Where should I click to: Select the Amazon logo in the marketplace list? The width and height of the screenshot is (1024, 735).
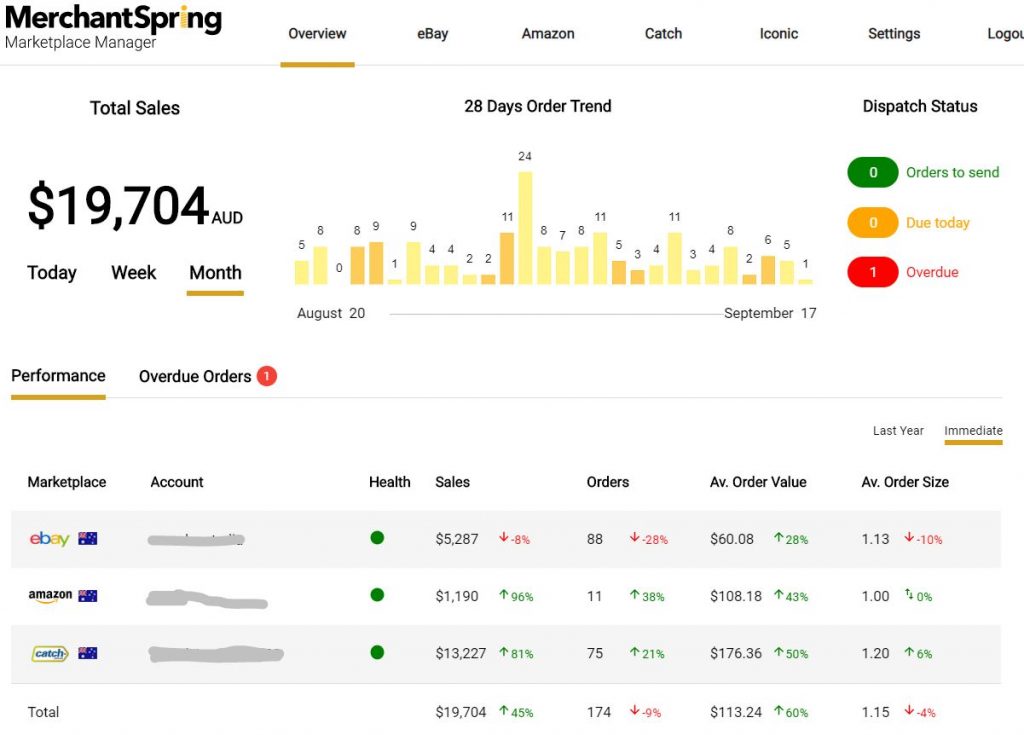pyautogui.click(x=47, y=596)
